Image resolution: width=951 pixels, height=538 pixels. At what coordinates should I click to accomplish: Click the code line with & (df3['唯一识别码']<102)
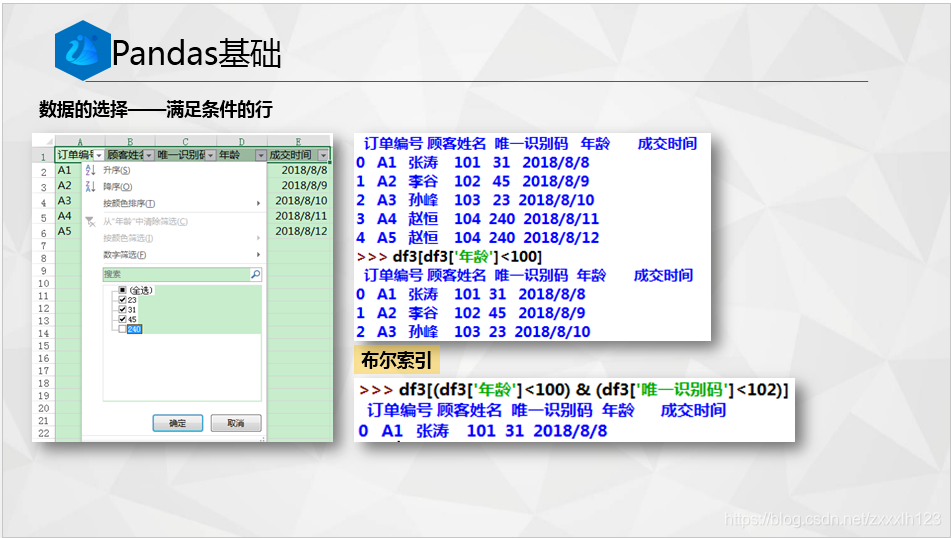[x=574, y=389]
